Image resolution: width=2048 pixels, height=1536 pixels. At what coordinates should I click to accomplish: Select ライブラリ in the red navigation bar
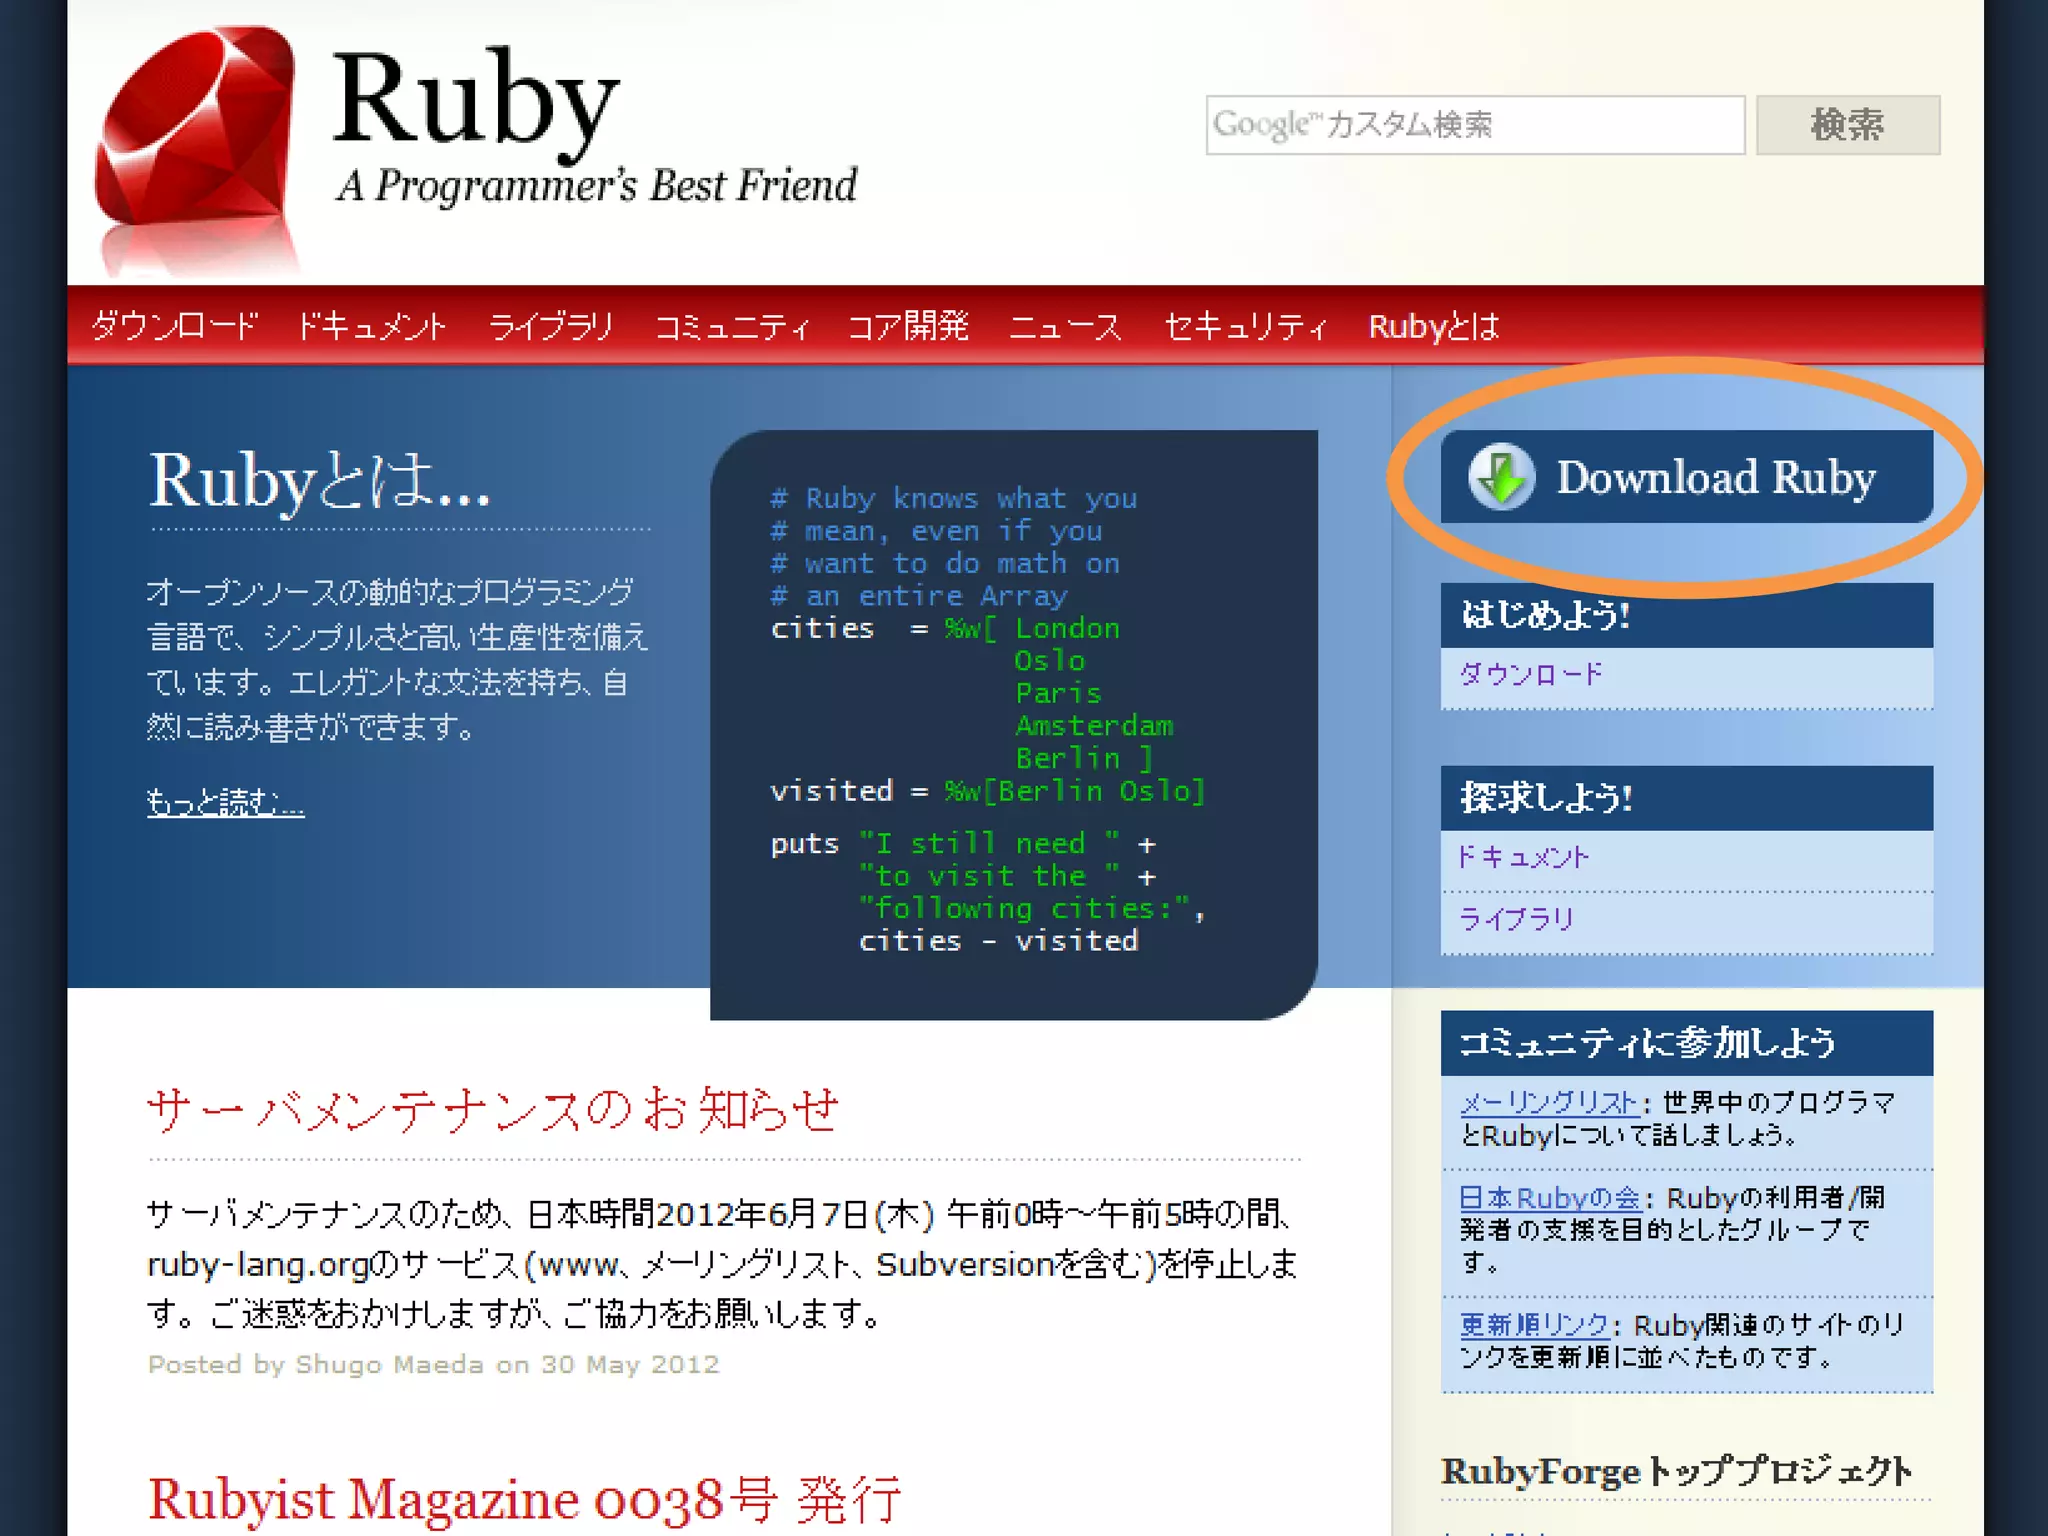(551, 326)
